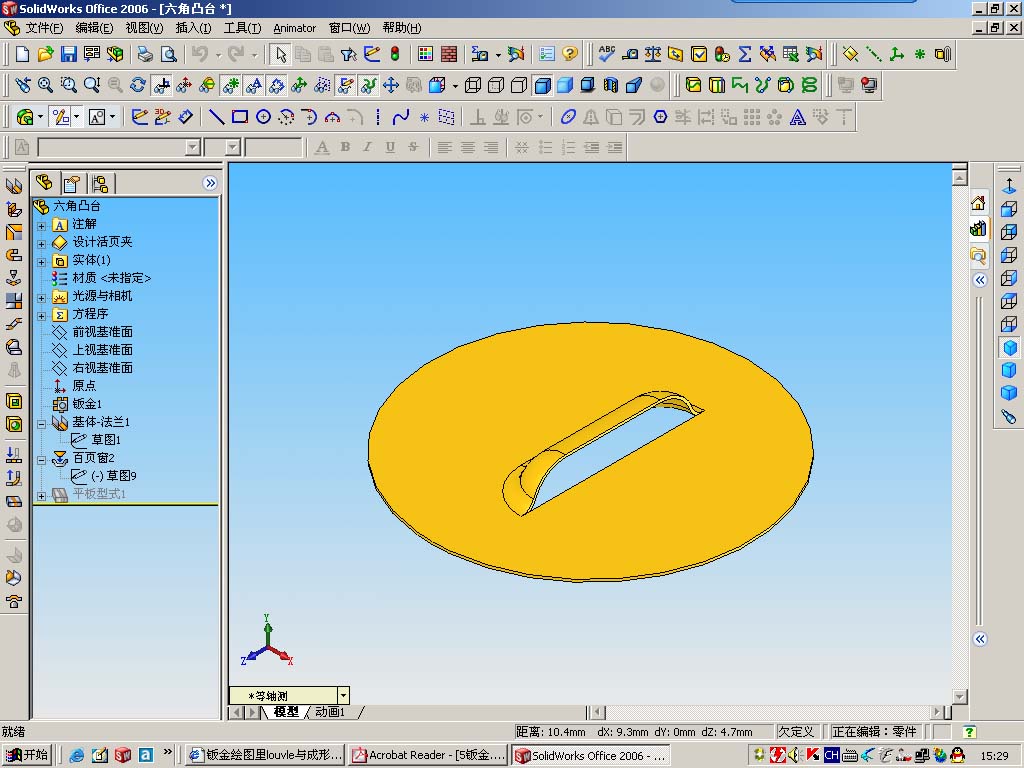Open ConfigurationManager tab in left panel
Screen dimensions: 1024x768
click(x=100, y=183)
